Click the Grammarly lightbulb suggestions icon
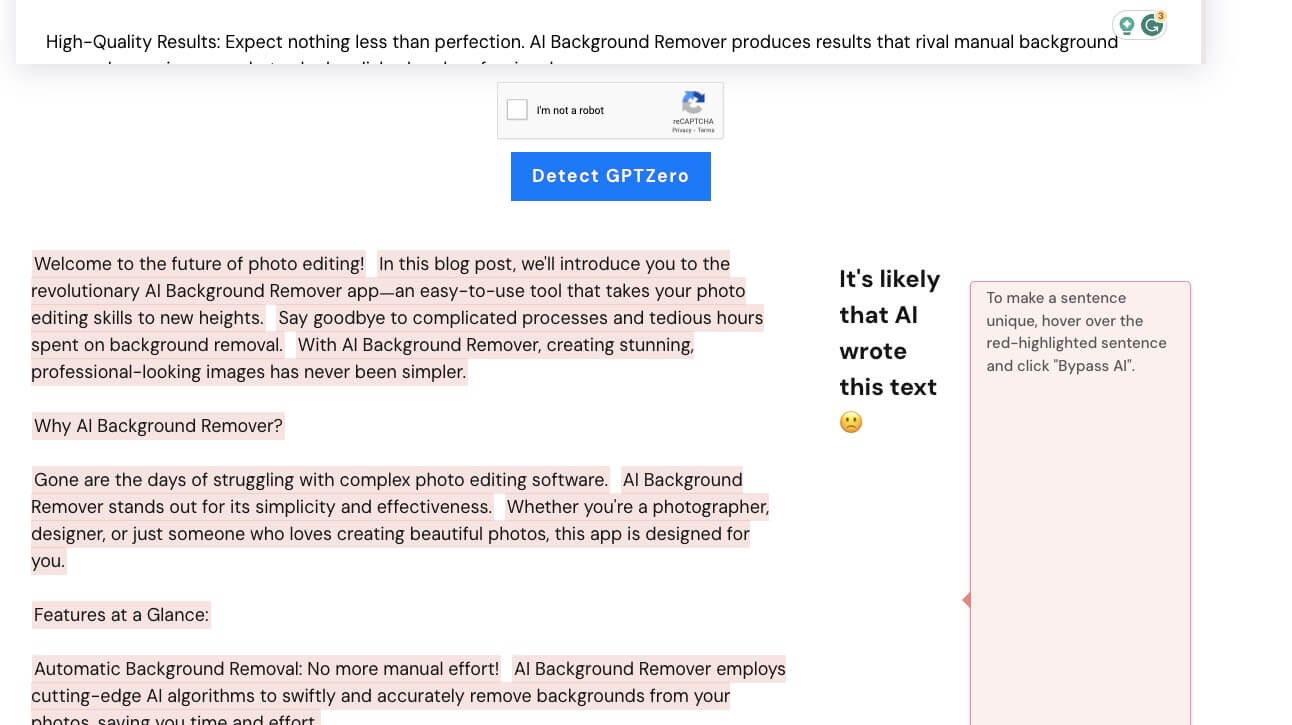The width and height of the screenshot is (1292, 725). (1127, 25)
